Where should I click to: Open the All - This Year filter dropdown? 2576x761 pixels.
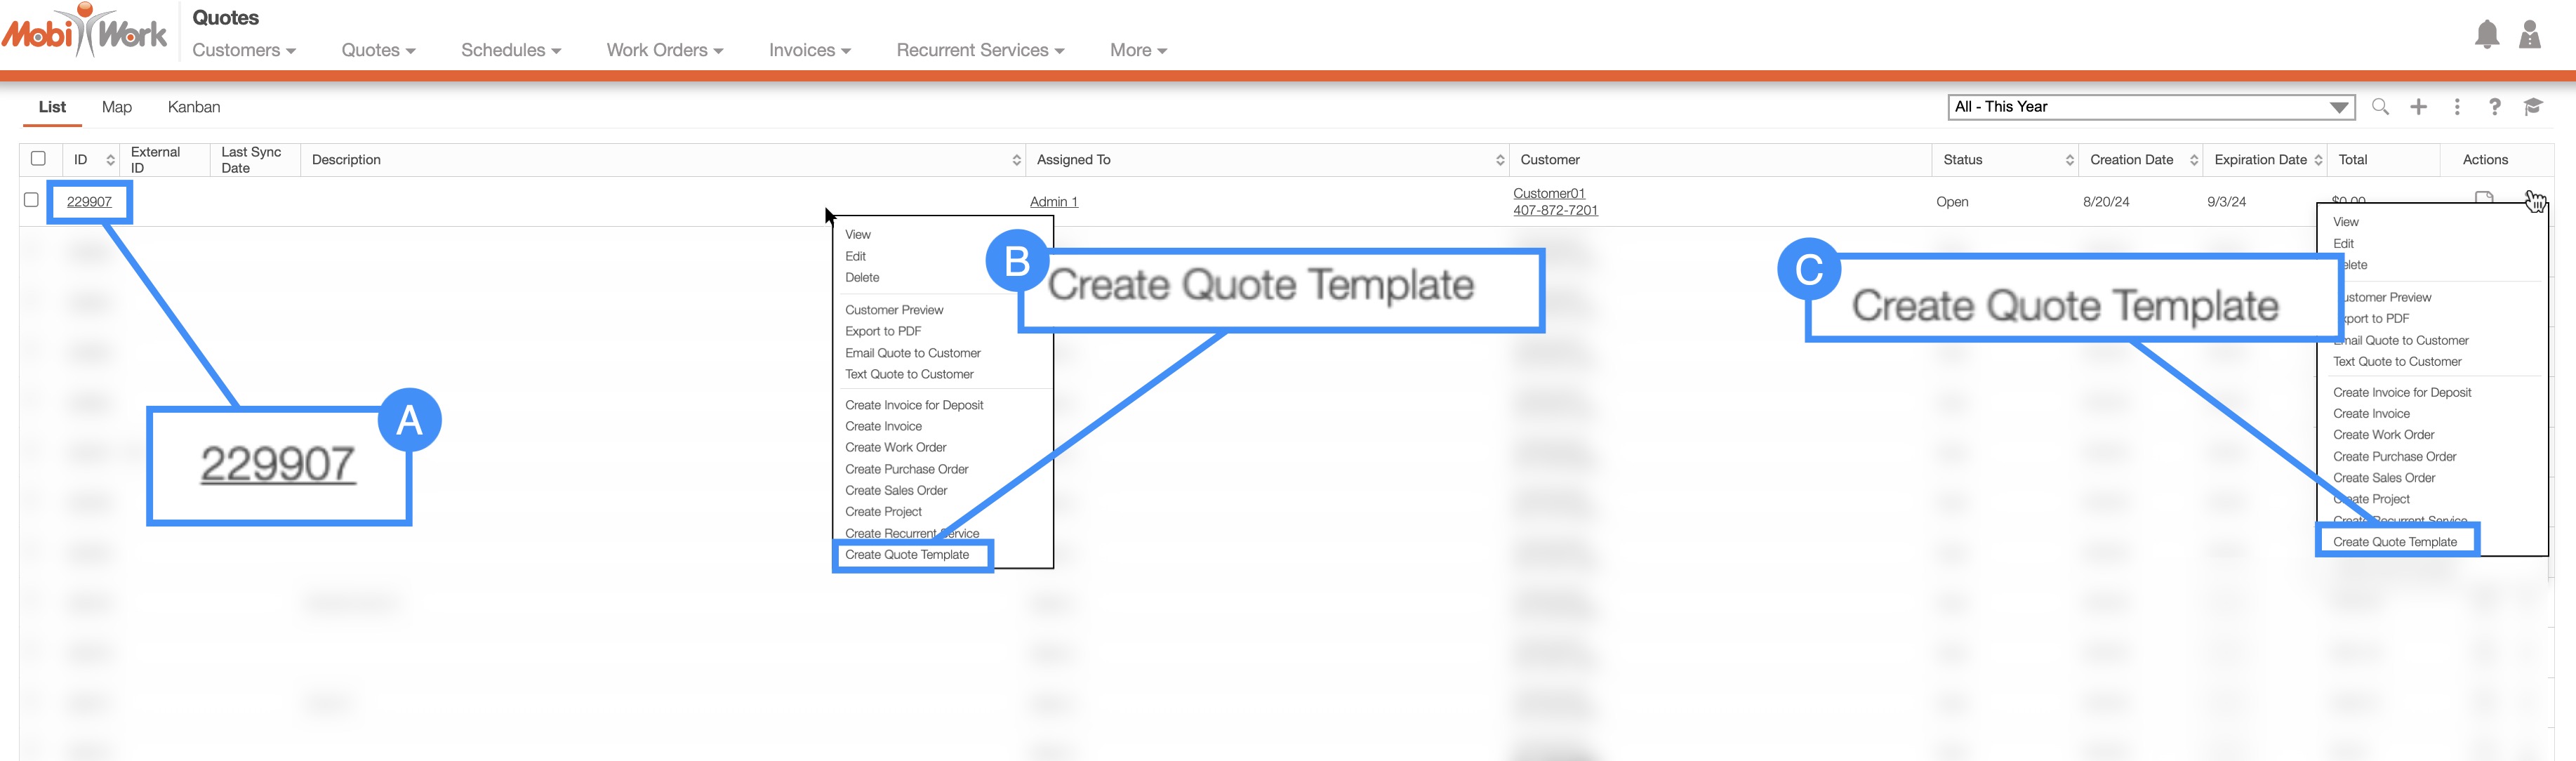(x=2151, y=107)
